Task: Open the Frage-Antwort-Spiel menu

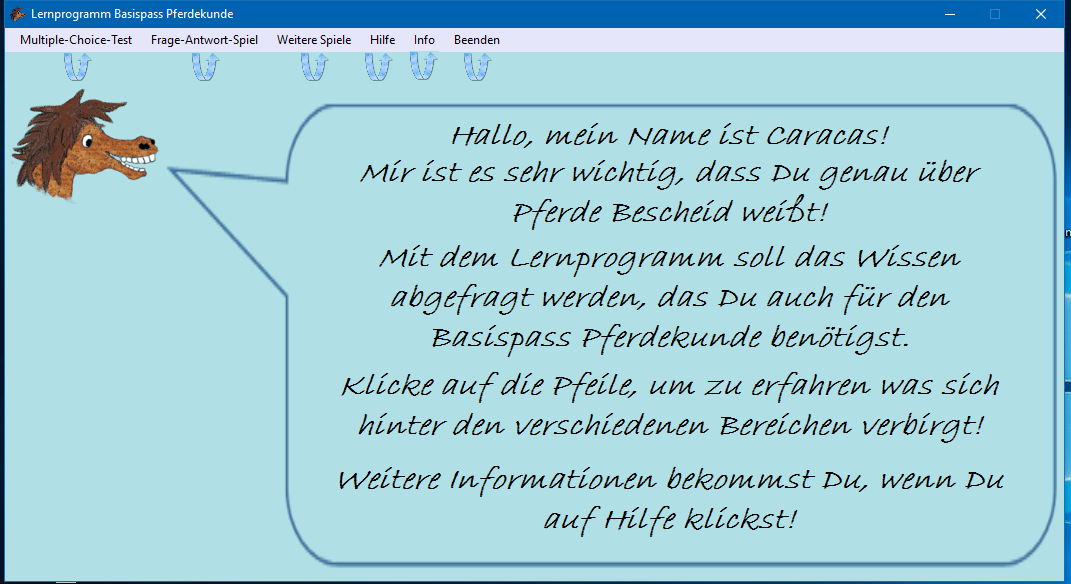Action: pos(204,39)
